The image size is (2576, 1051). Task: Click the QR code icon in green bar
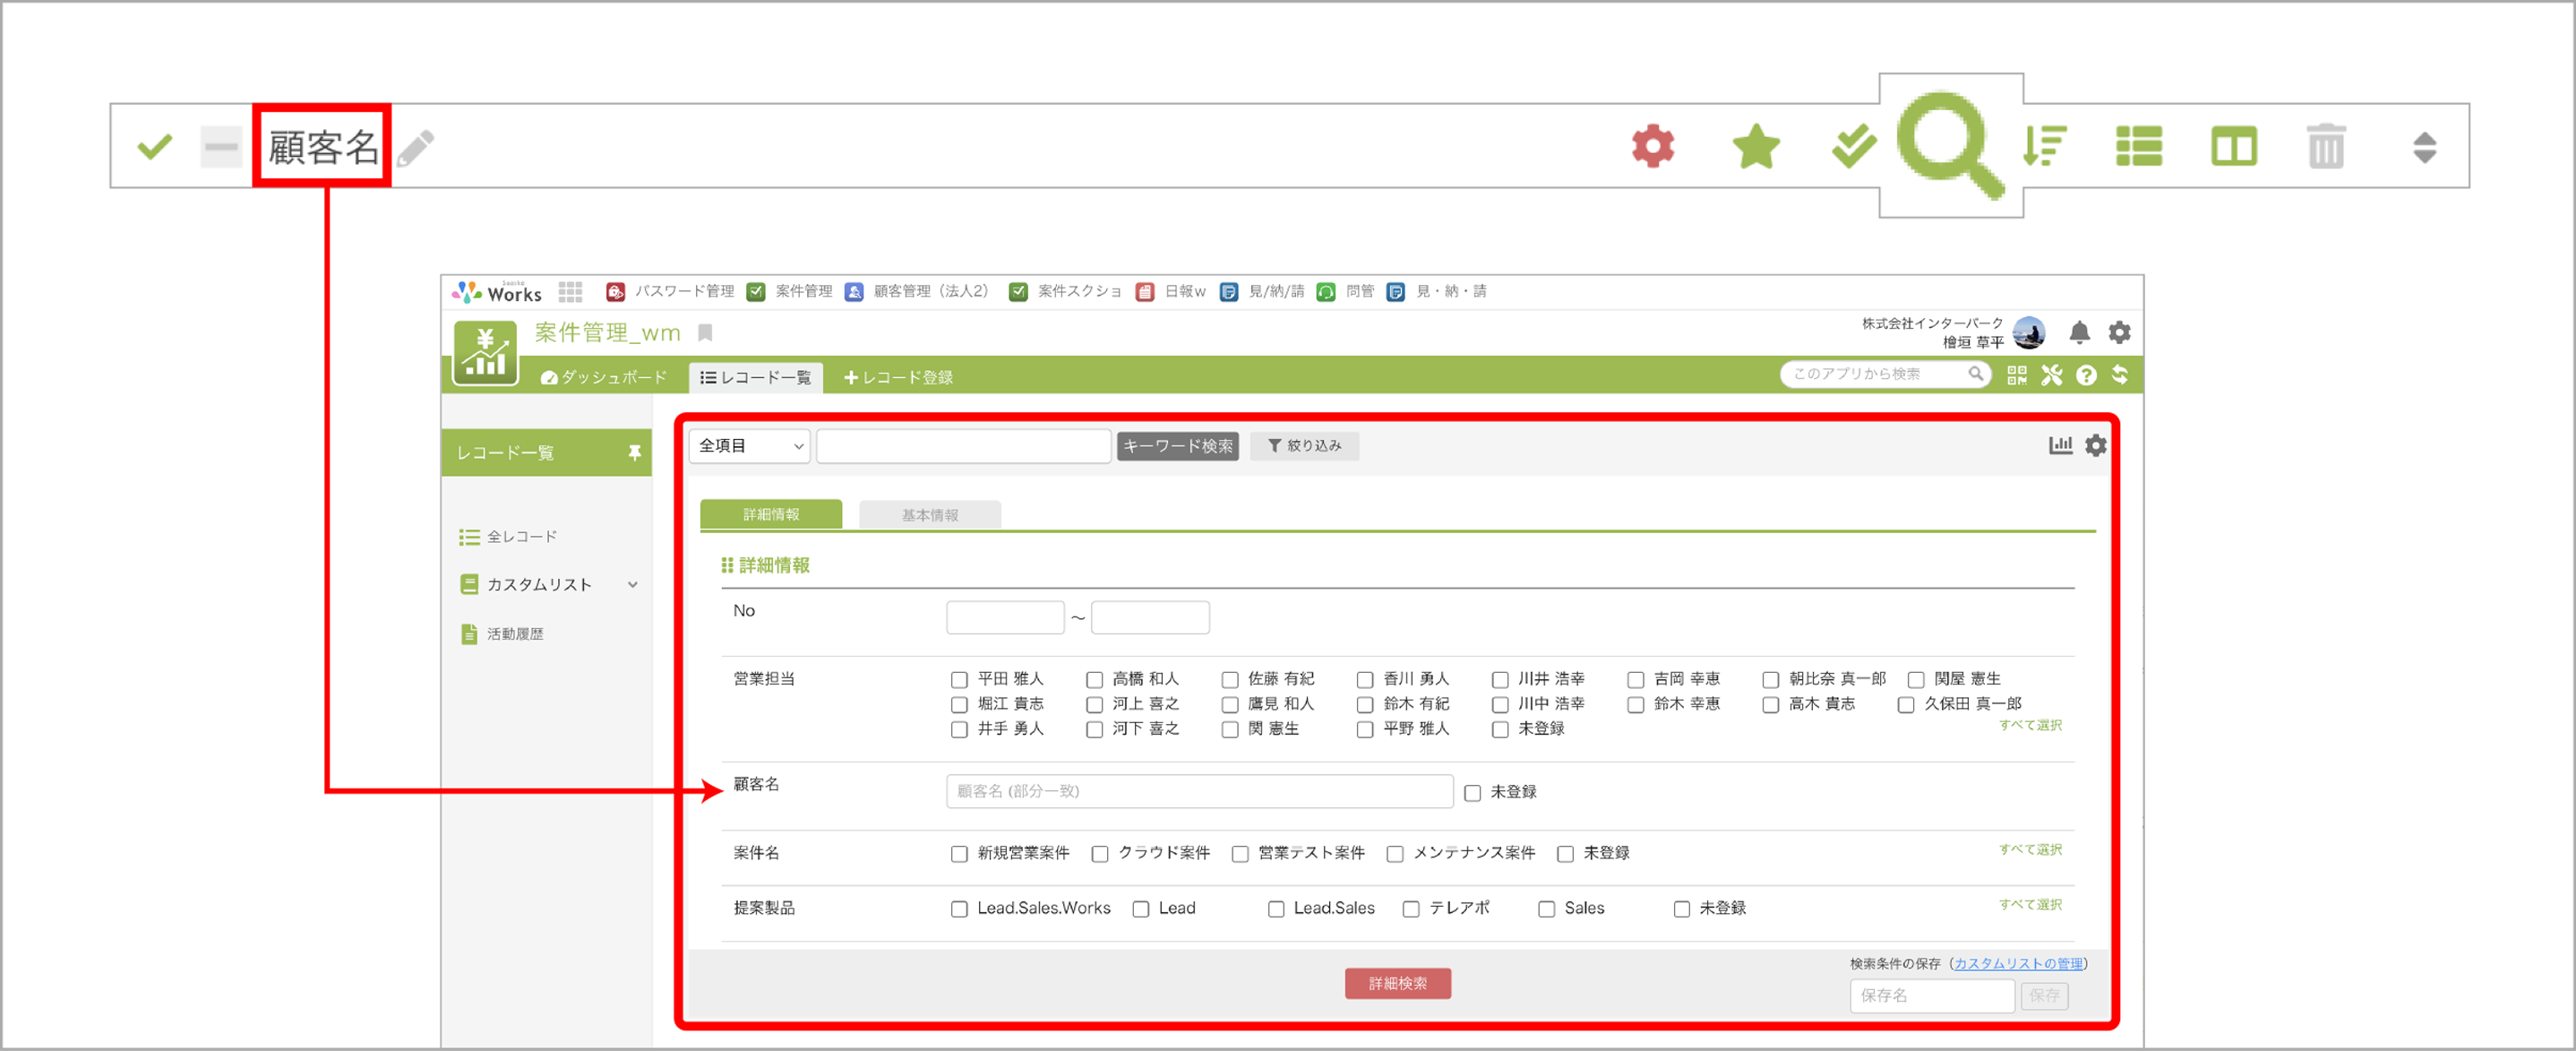[2016, 375]
